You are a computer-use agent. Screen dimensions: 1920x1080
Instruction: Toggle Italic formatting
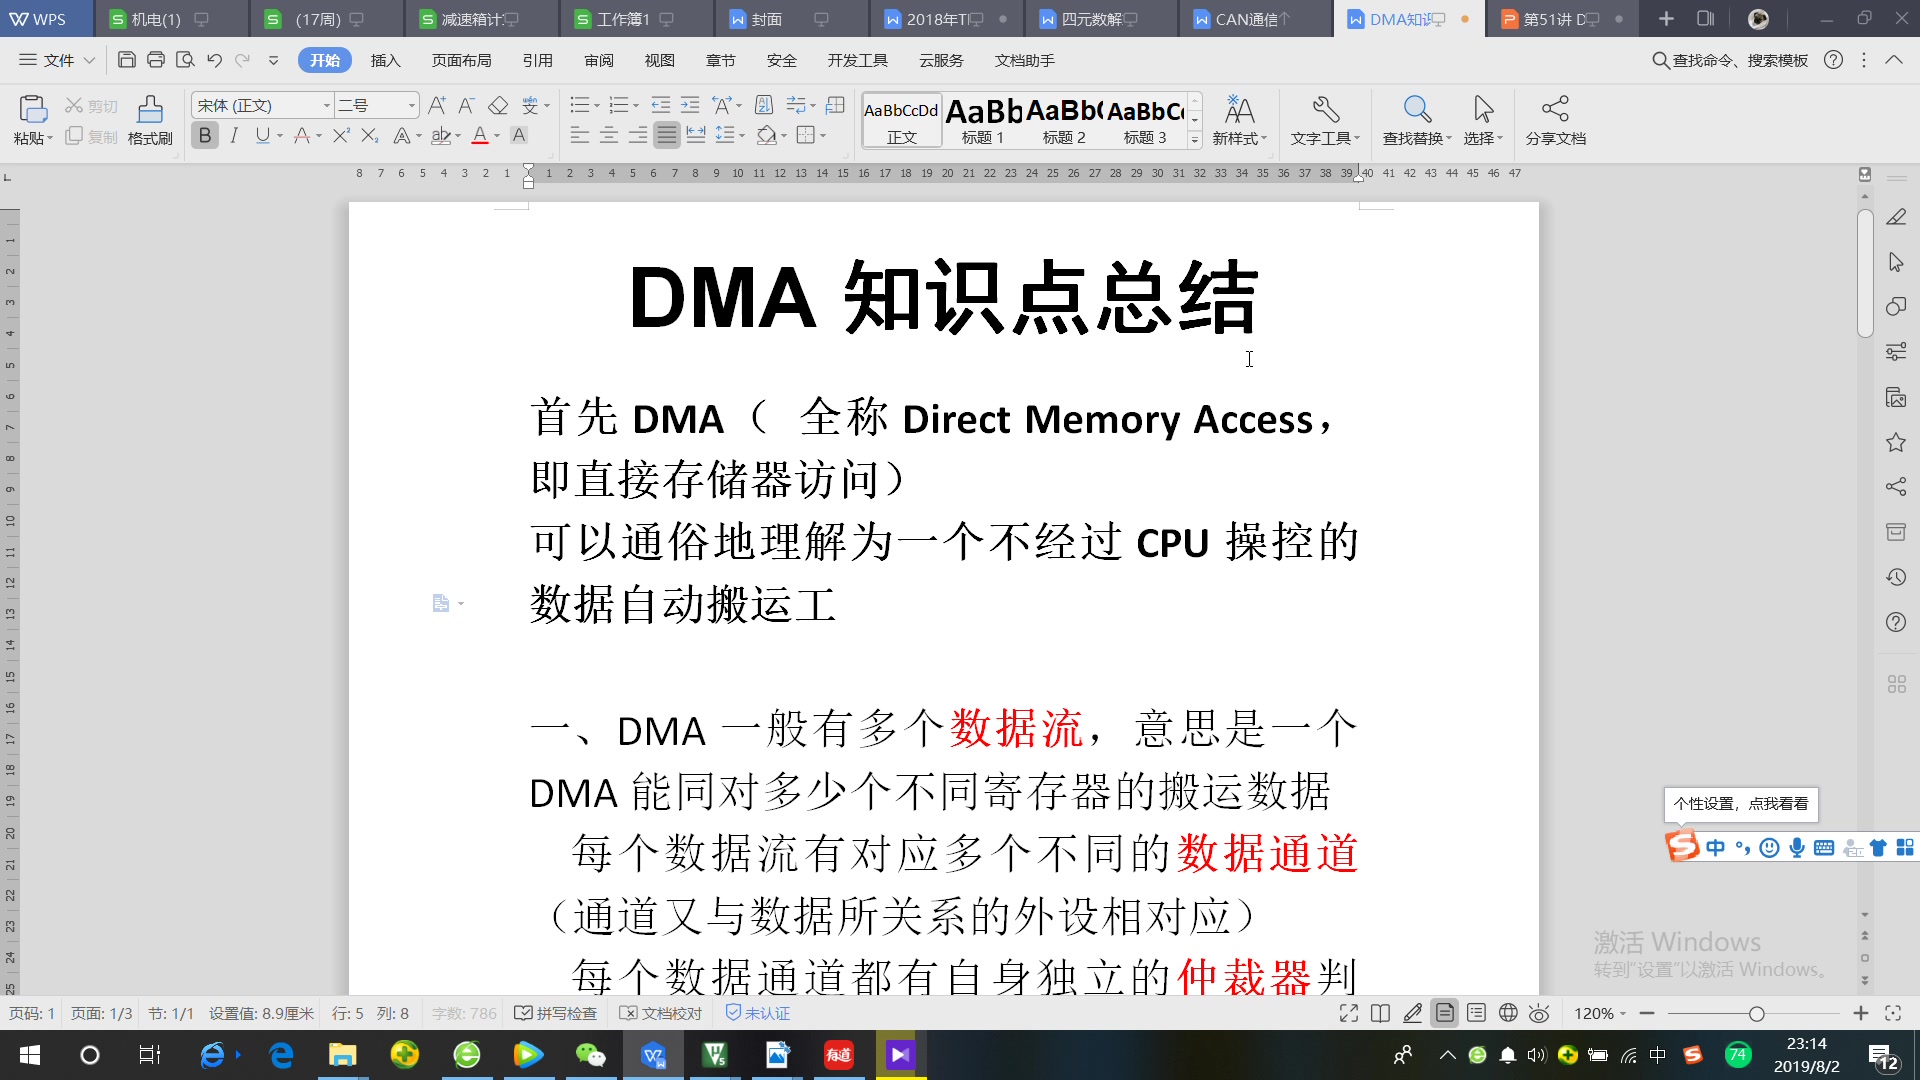(234, 135)
